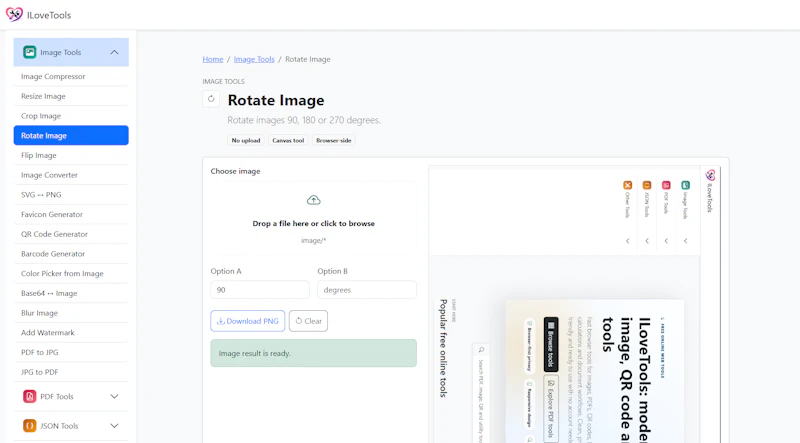Image resolution: width=800 pixels, height=443 pixels.
Task: Click the download icon in Download PNG
Action: click(221, 321)
